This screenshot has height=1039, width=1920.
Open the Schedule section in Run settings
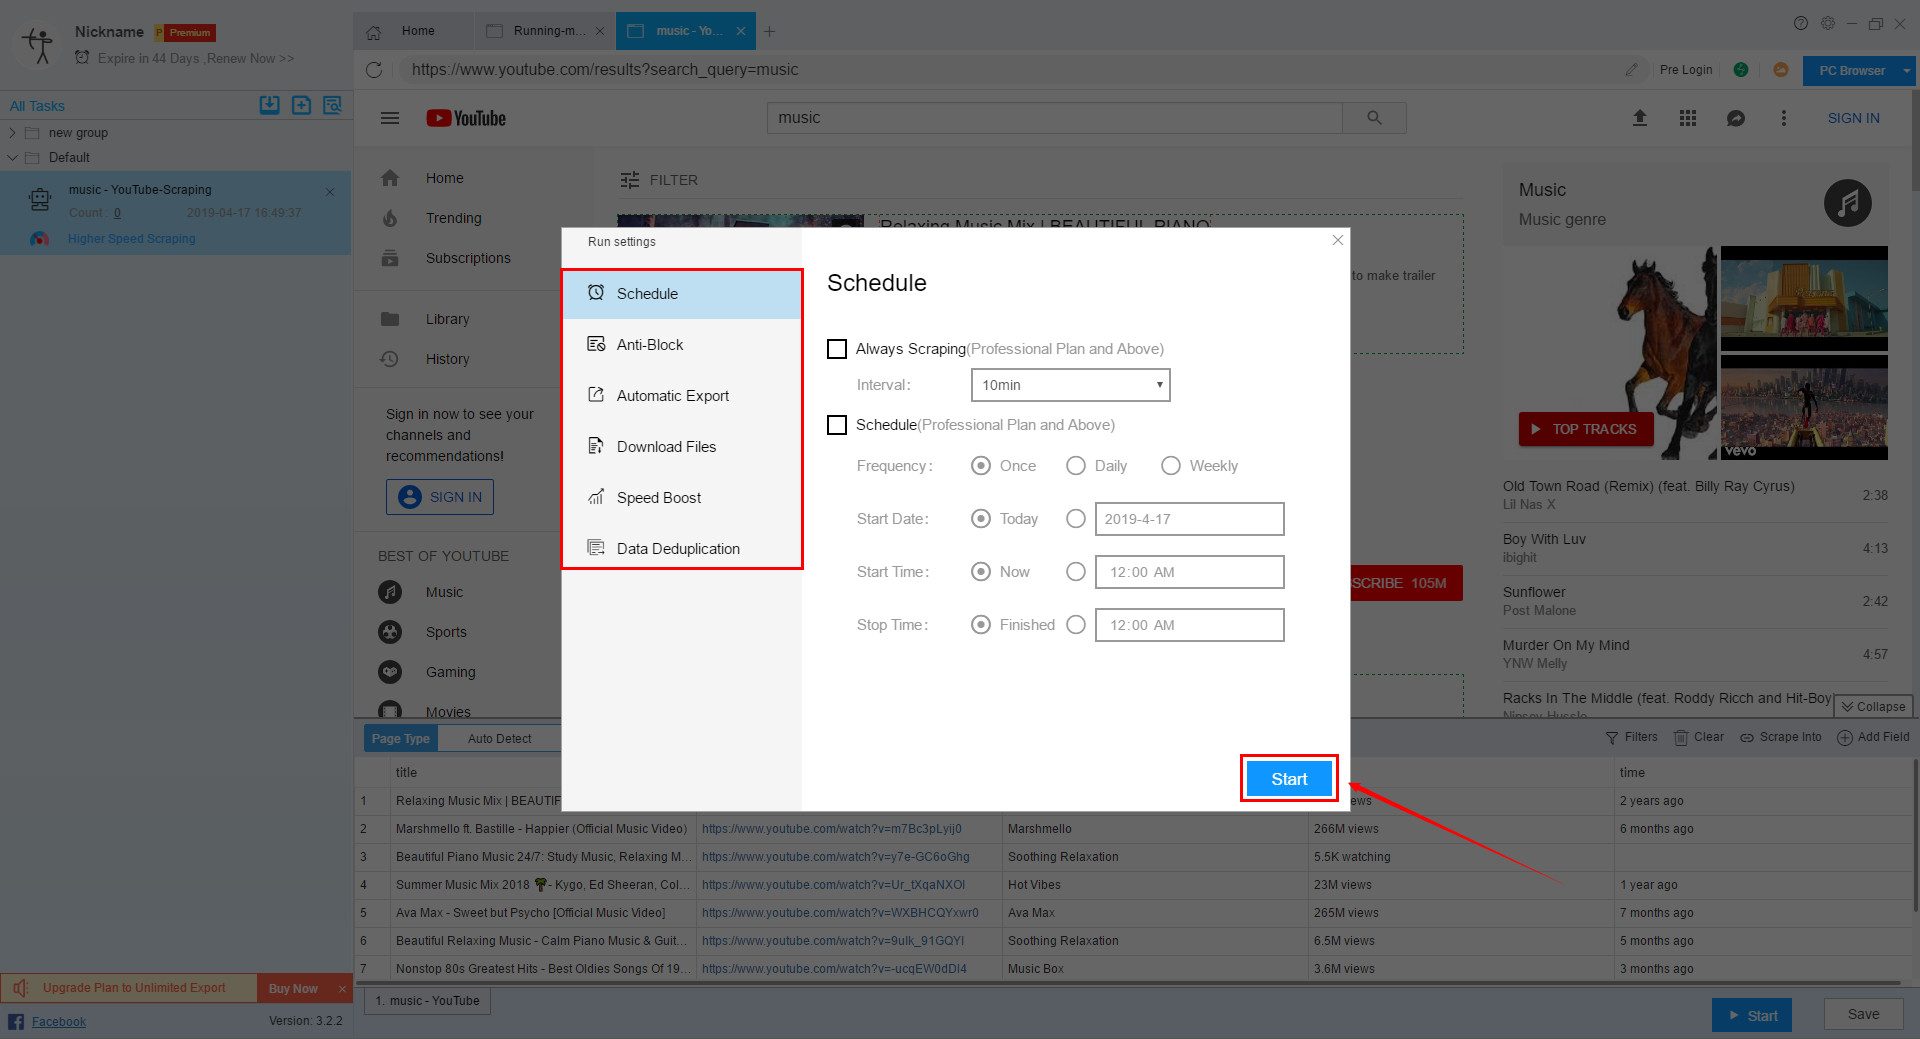click(x=682, y=294)
